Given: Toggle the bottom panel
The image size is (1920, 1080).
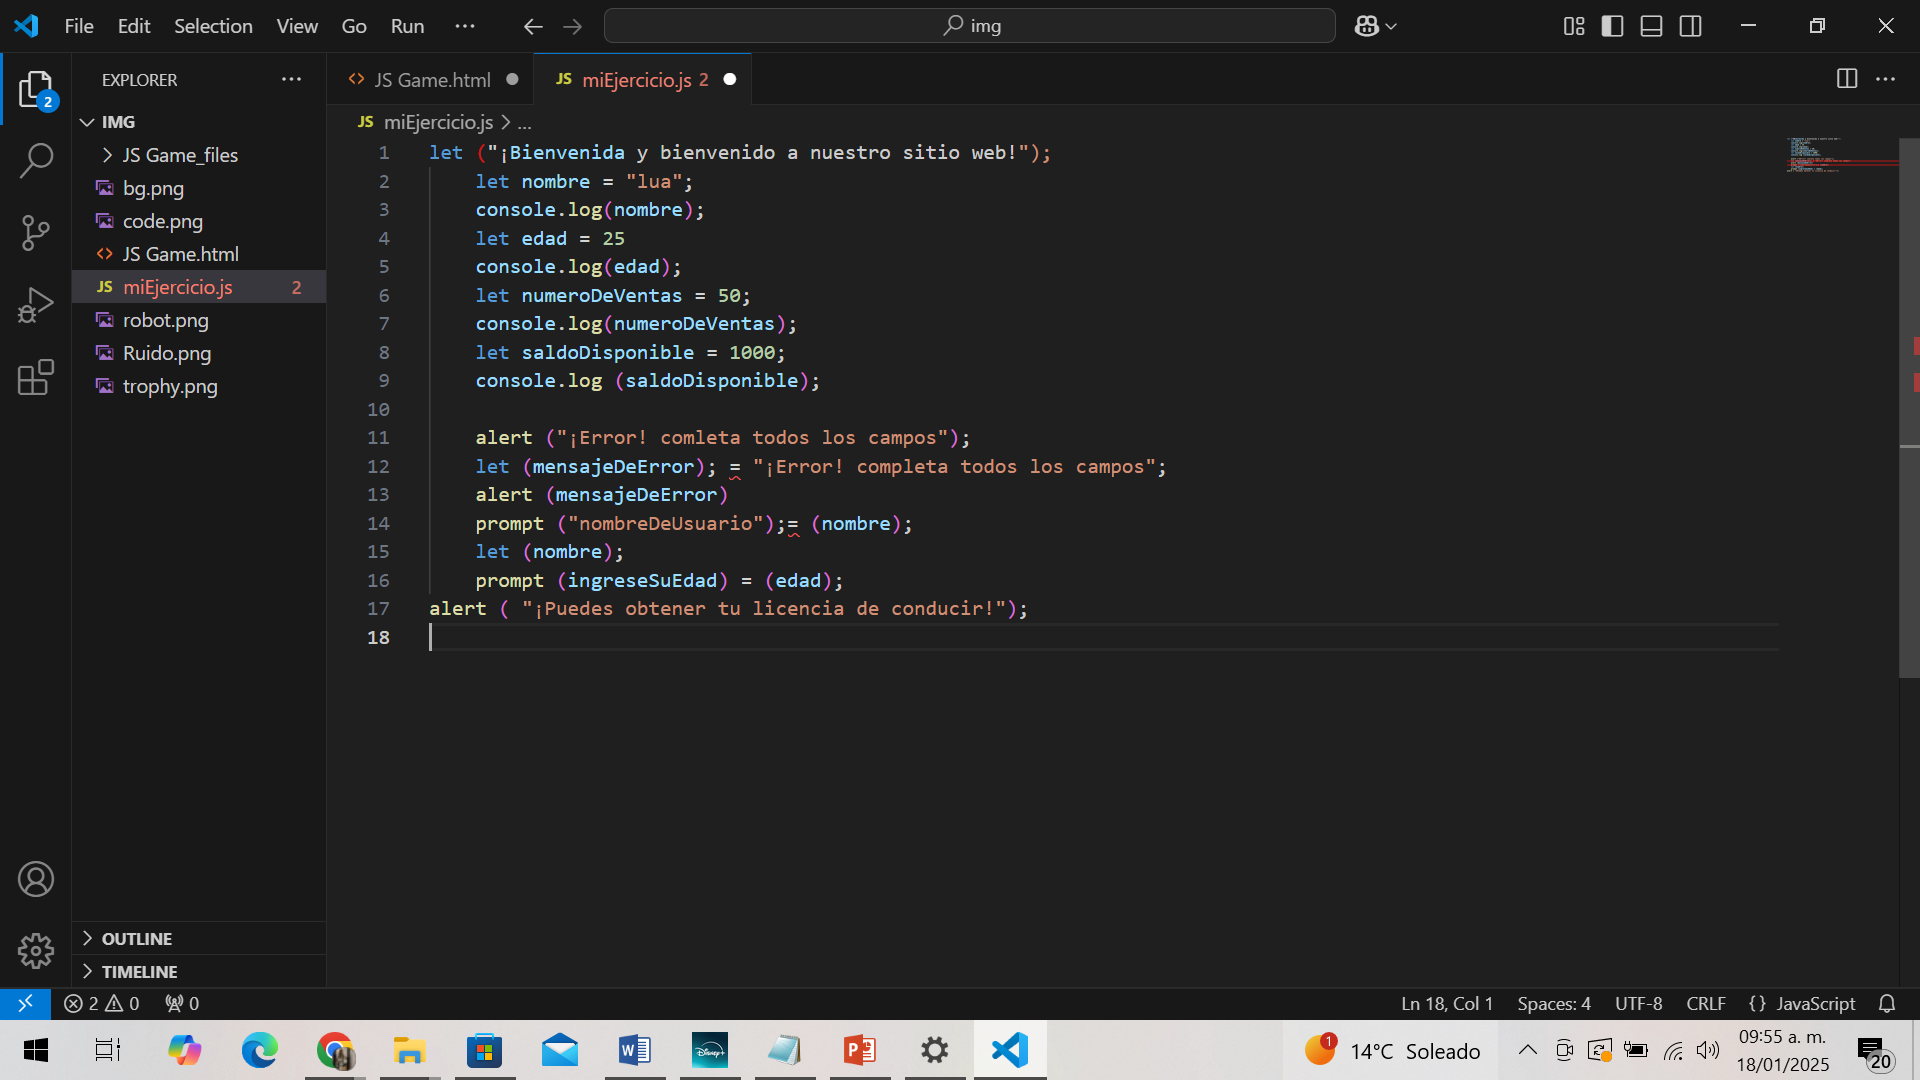Looking at the screenshot, I should click(1652, 26).
